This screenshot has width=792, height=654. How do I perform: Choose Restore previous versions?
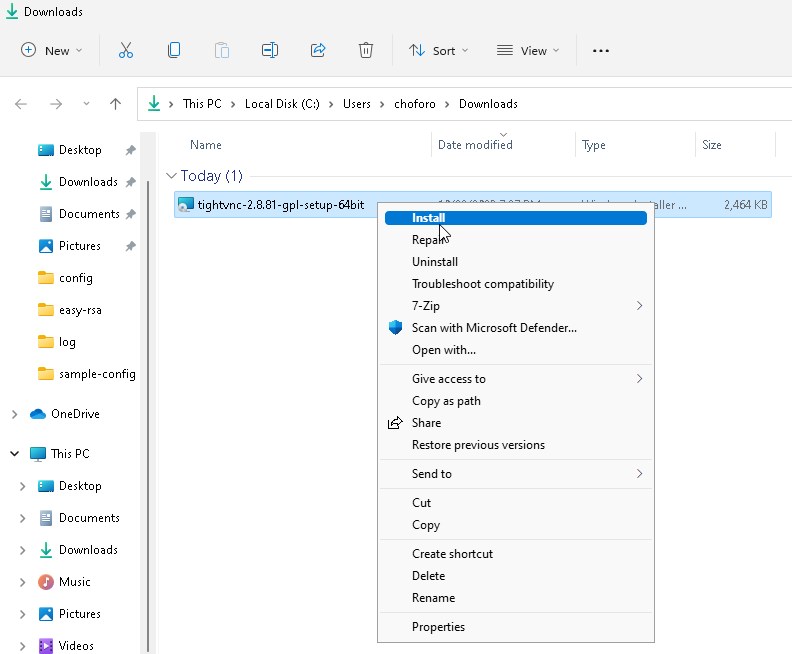(x=516, y=445)
